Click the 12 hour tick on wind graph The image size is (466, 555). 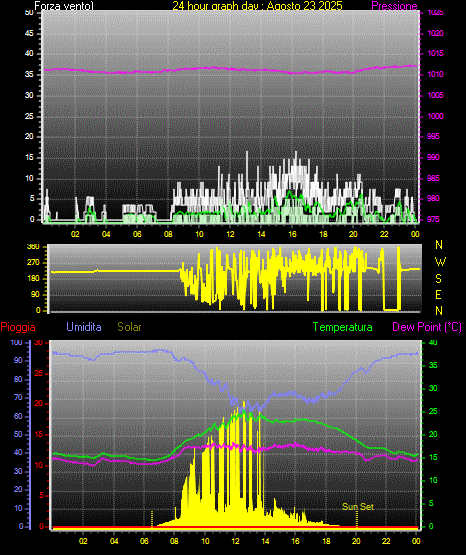[x=230, y=234]
